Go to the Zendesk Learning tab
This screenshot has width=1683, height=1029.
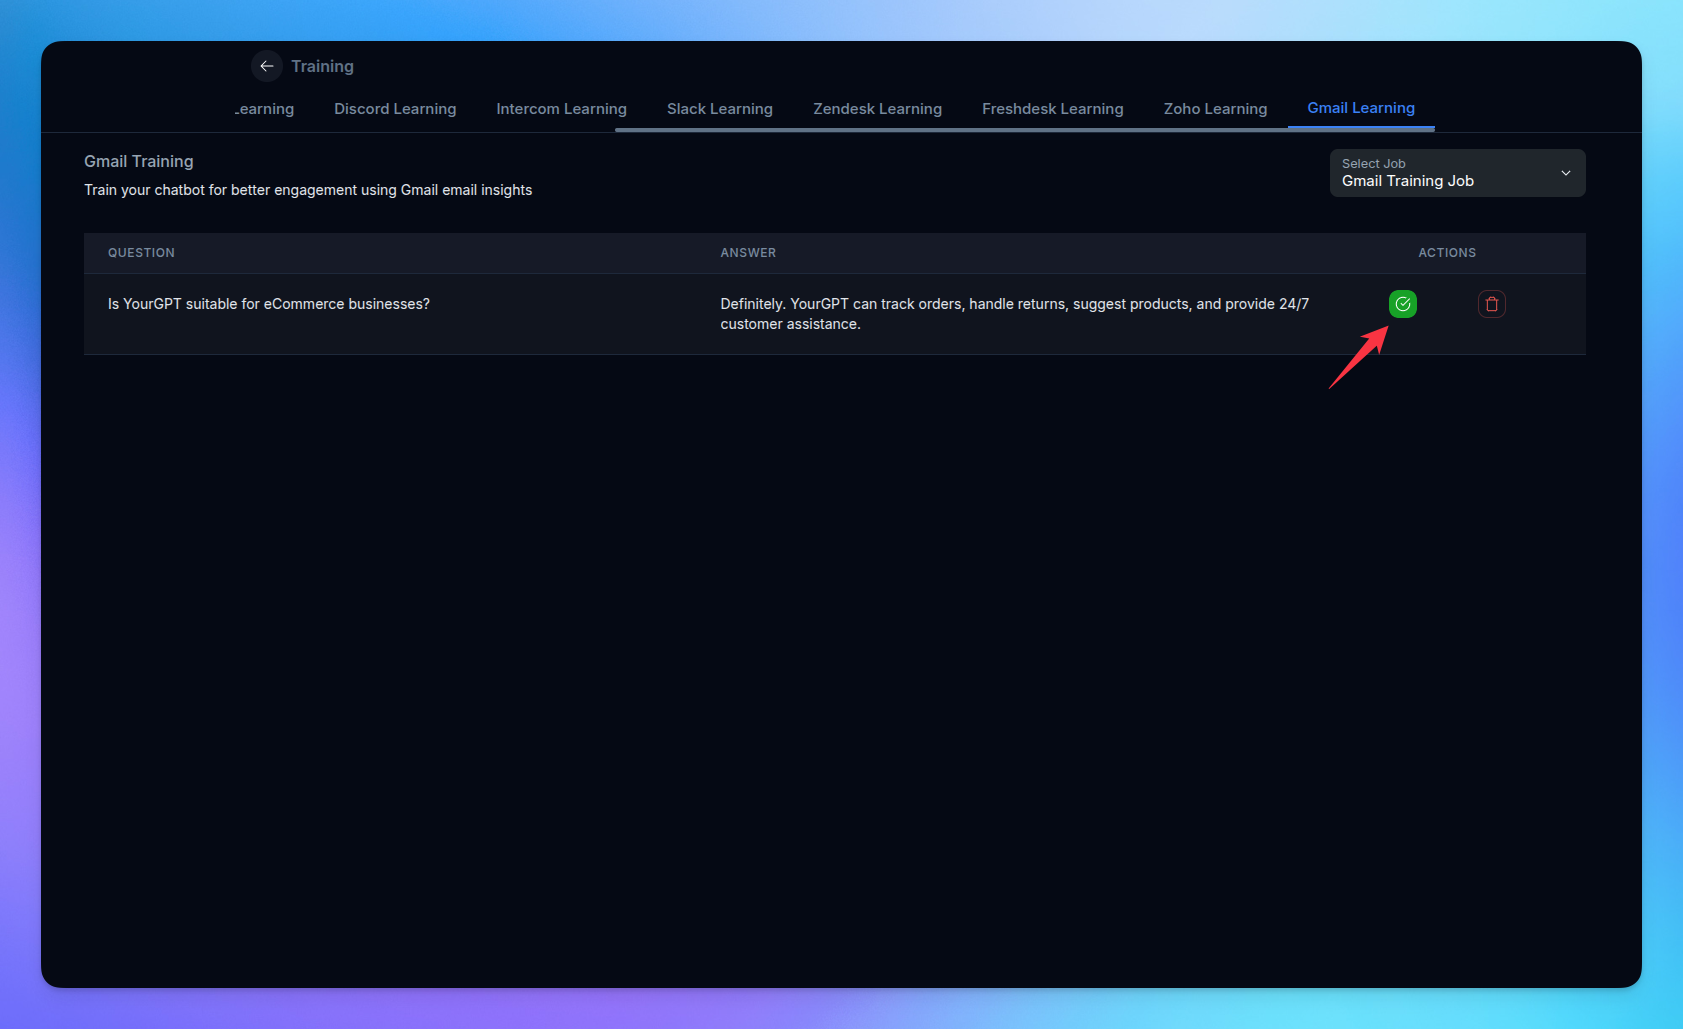(877, 109)
